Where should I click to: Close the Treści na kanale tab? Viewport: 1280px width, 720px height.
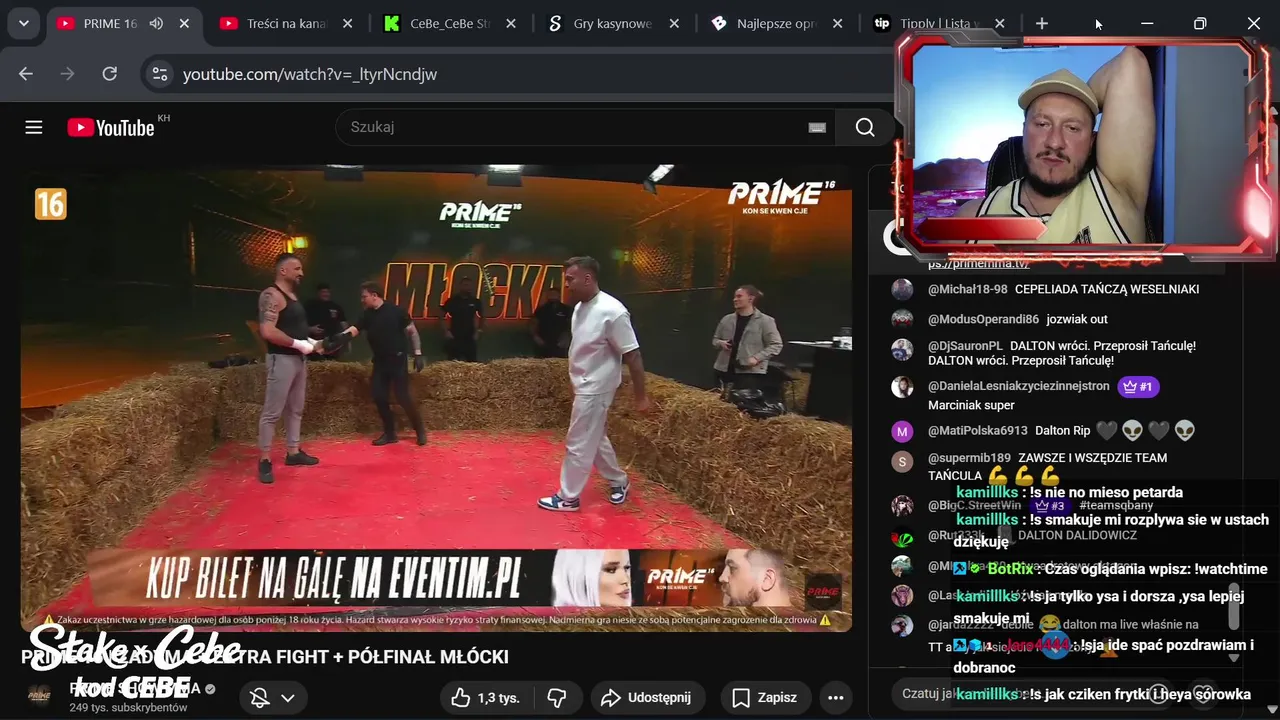(x=347, y=23)
